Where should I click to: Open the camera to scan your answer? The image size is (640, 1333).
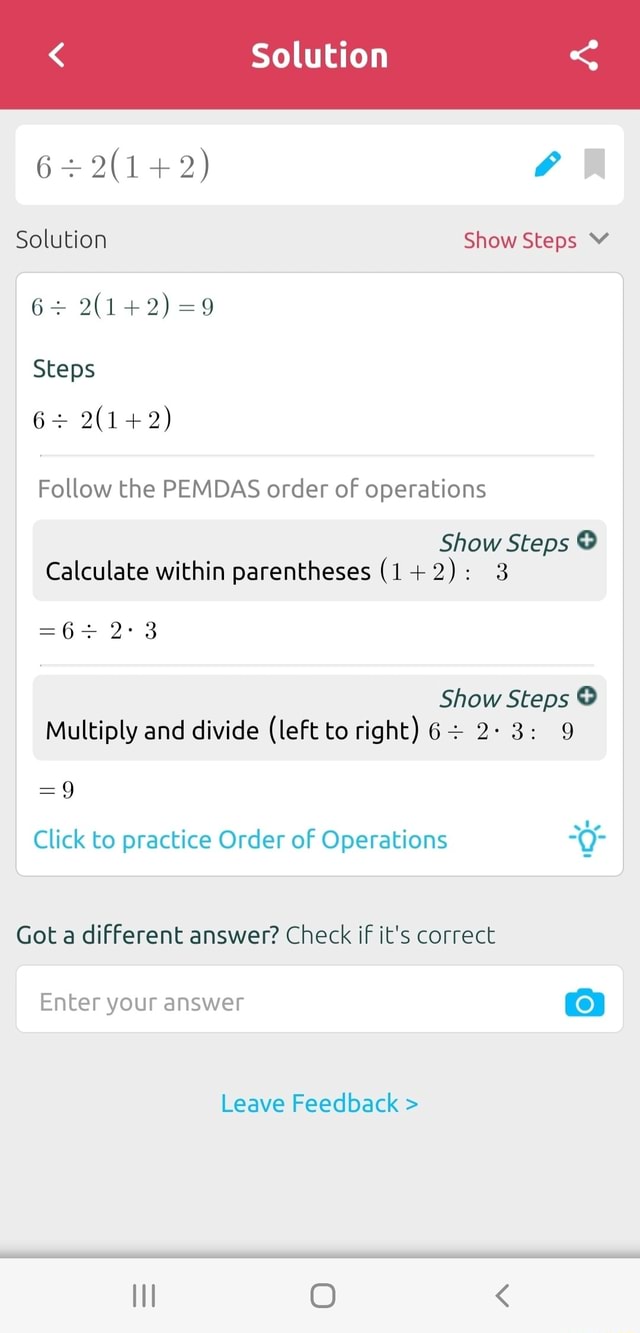coord(584,1002)
